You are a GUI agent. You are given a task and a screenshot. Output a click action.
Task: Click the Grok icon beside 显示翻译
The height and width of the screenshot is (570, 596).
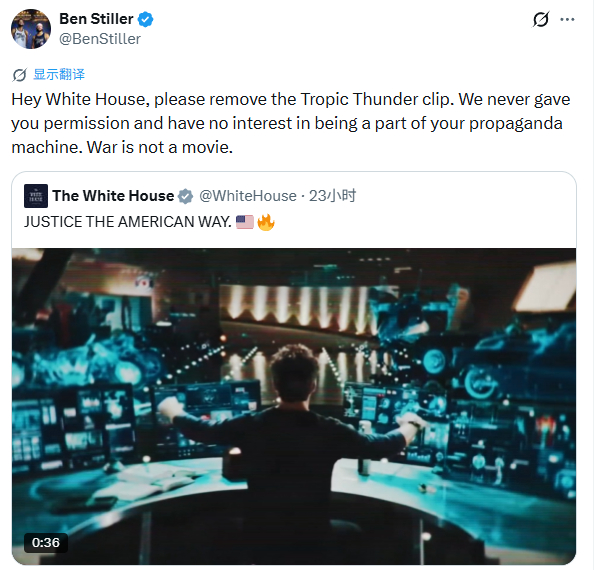[19, 75]
